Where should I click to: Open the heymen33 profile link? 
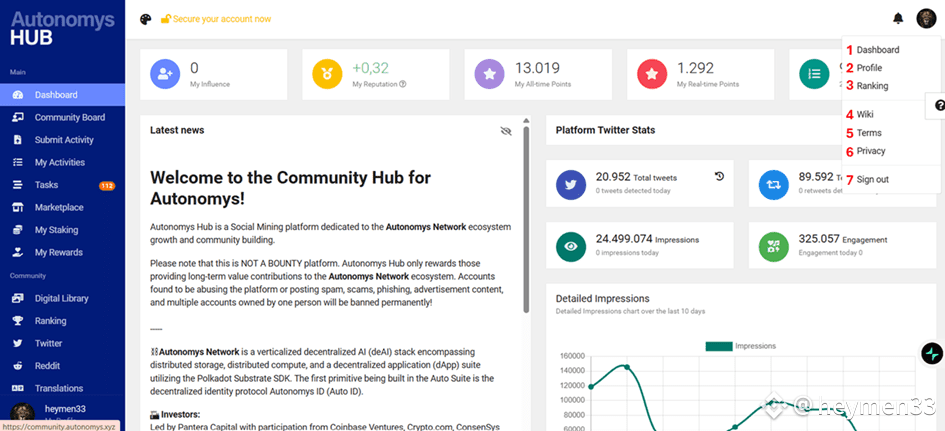click(64, 409)
